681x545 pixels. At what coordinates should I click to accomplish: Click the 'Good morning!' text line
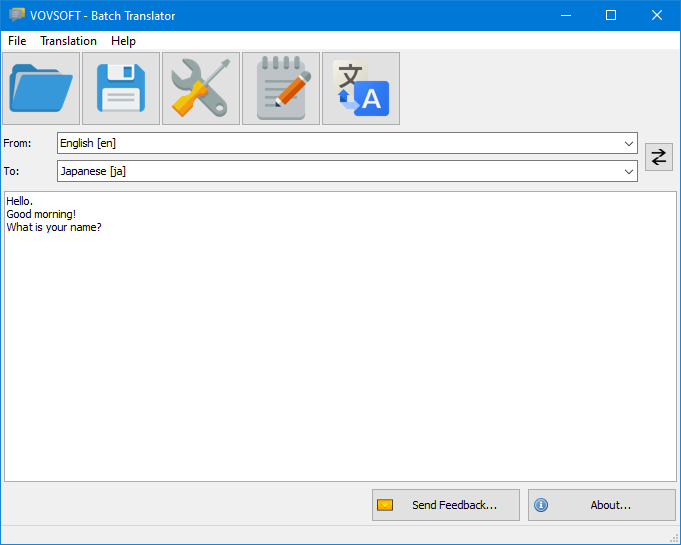click(x=41, y=214)
